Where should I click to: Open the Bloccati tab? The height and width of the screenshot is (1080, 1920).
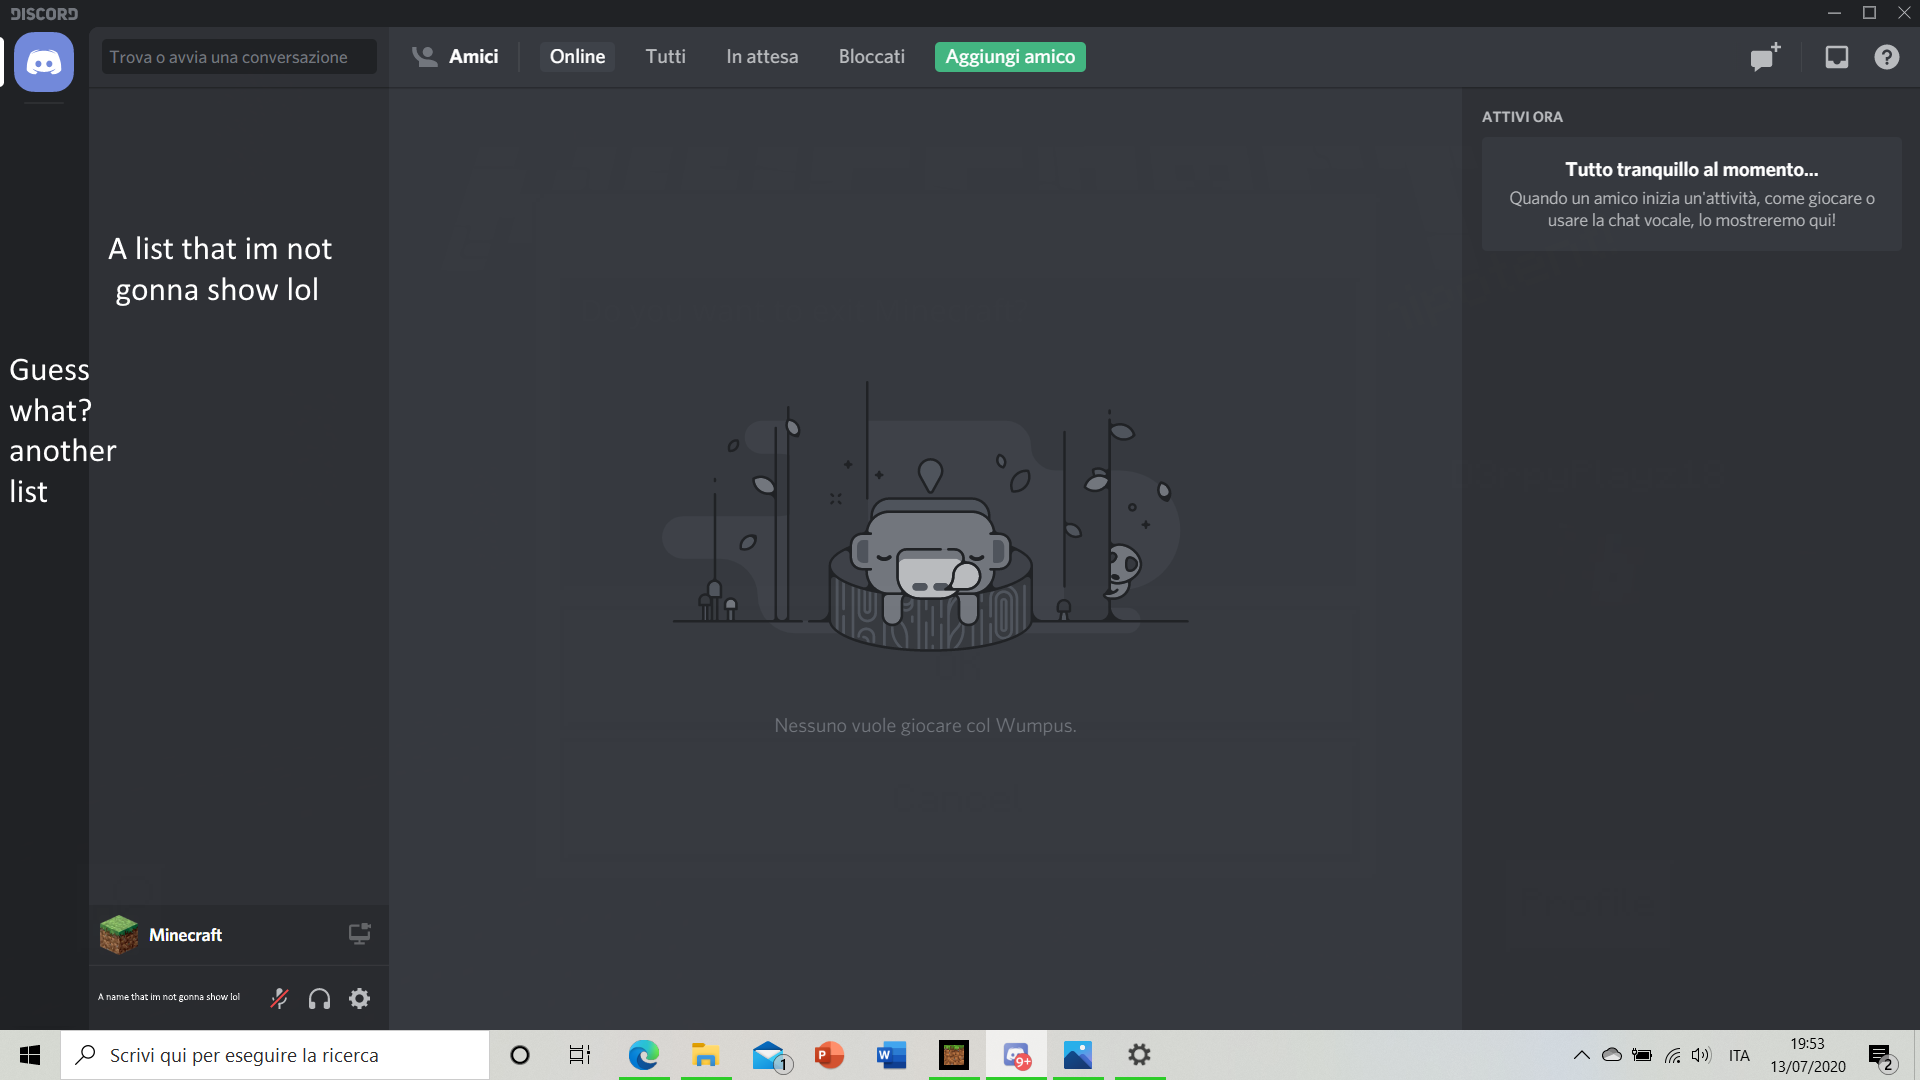coord(871,57)
